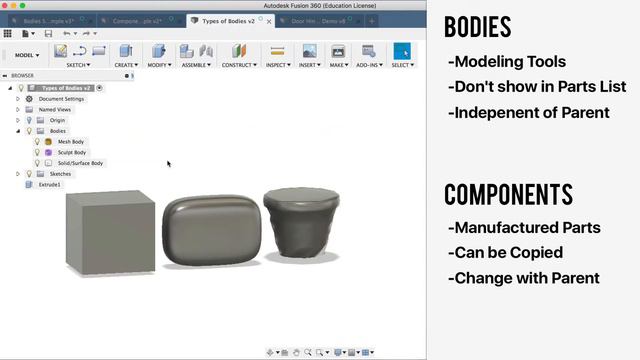
Task: Open the MAKE dropdown menu
Action: click(x=339, y=65)
